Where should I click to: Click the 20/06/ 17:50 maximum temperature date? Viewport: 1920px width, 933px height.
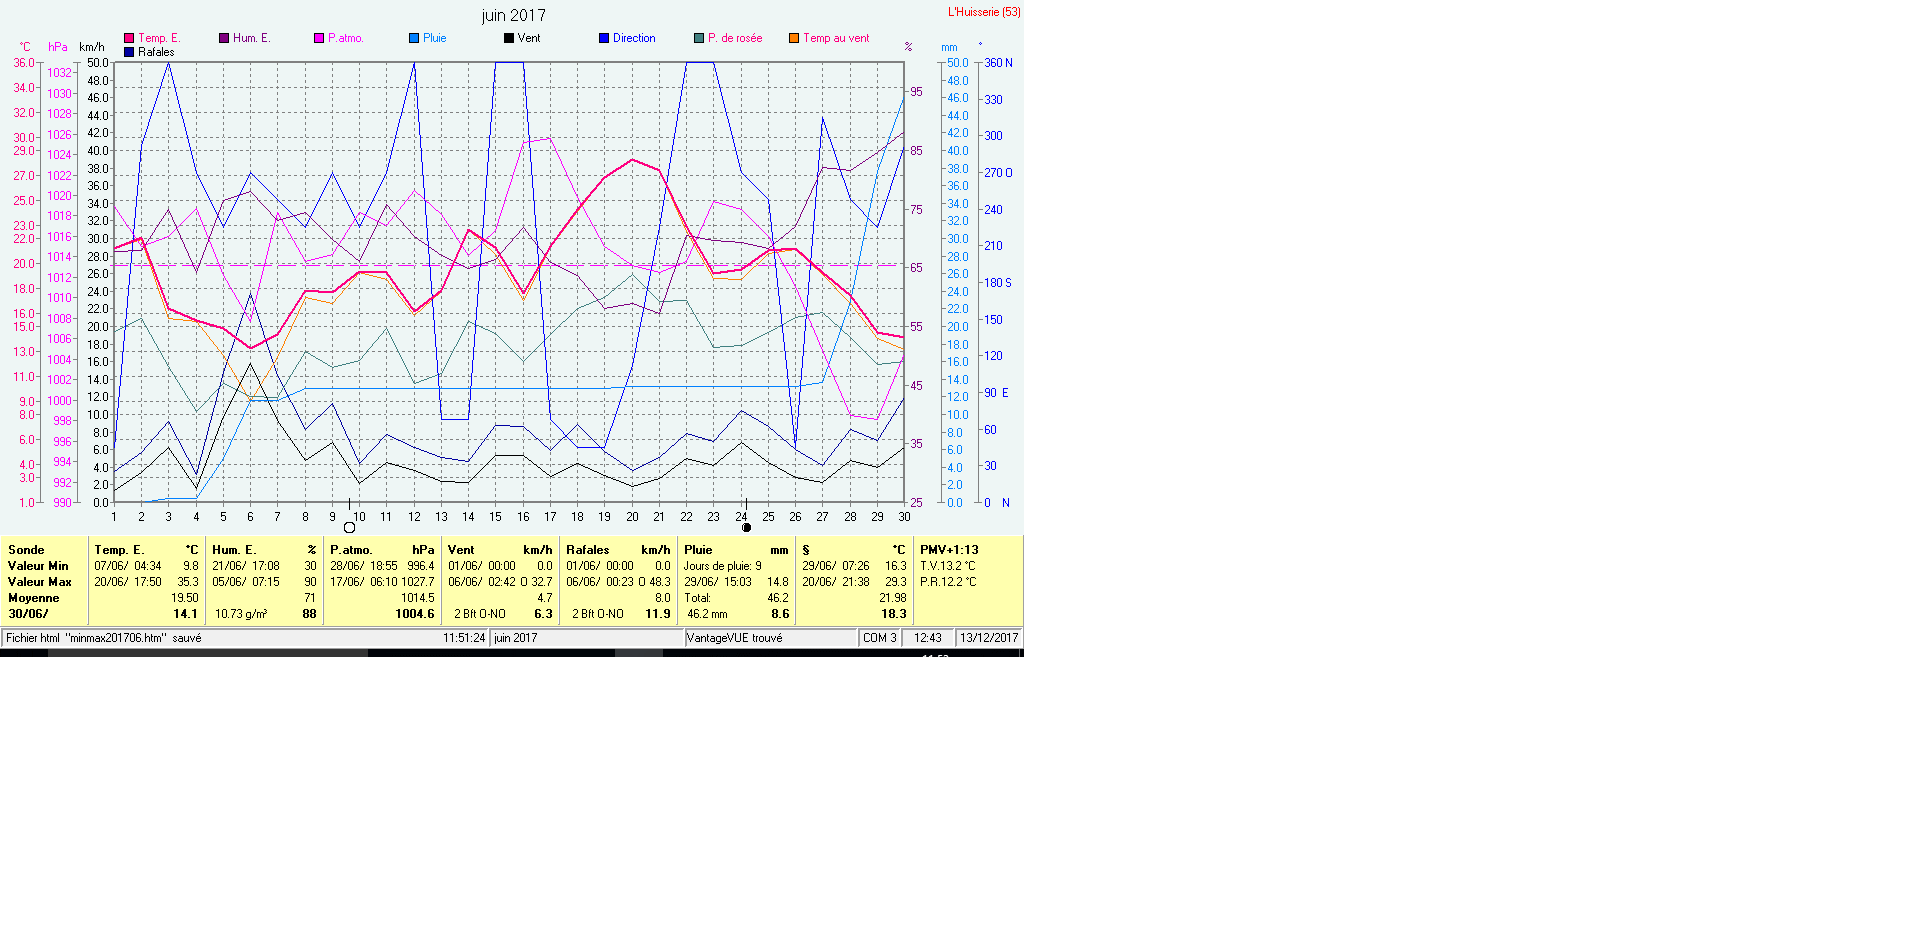click(128, 582)
